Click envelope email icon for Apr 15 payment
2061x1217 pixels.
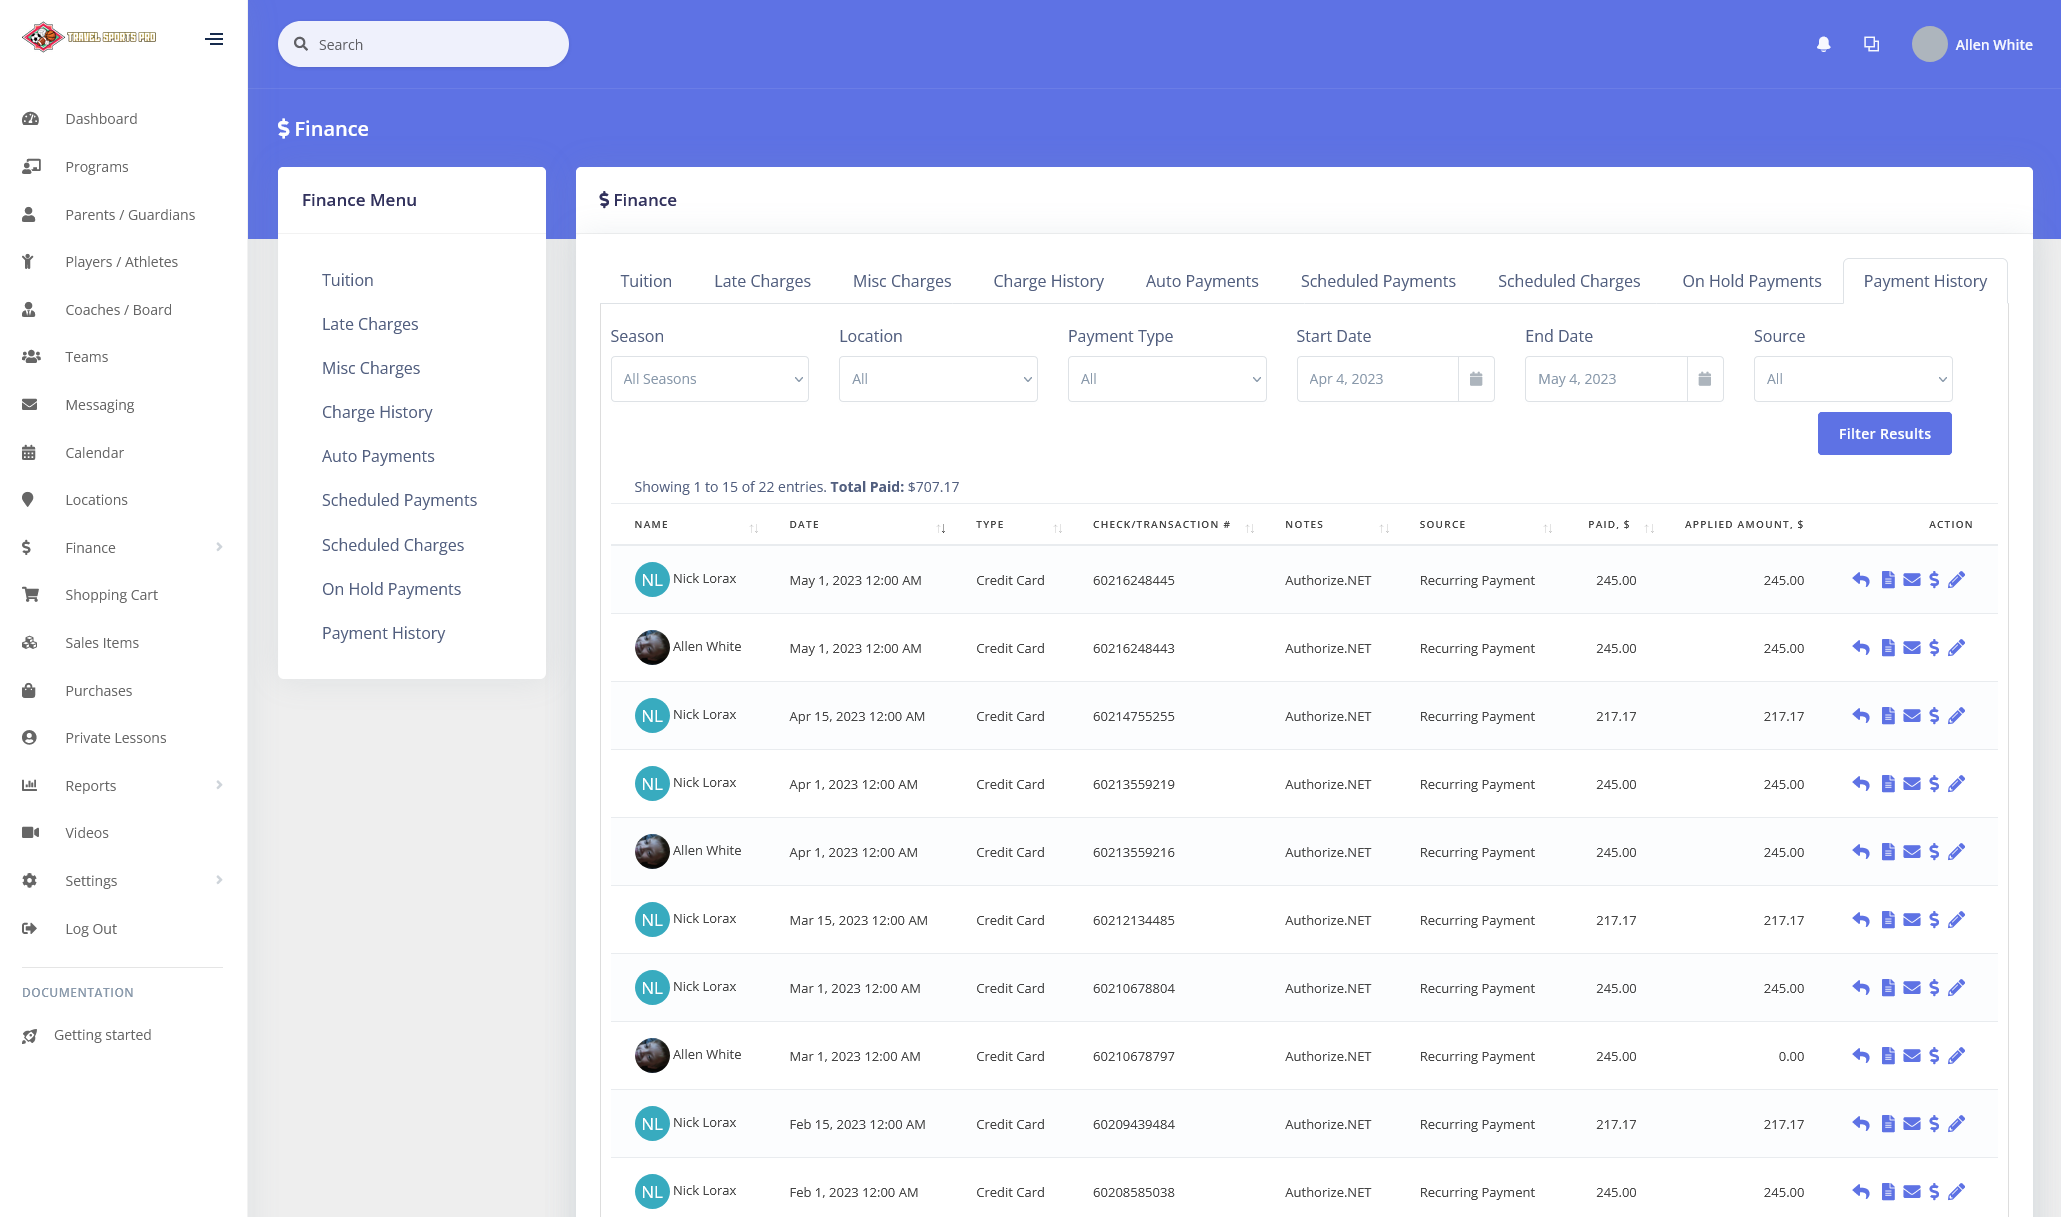[1911, 716]
